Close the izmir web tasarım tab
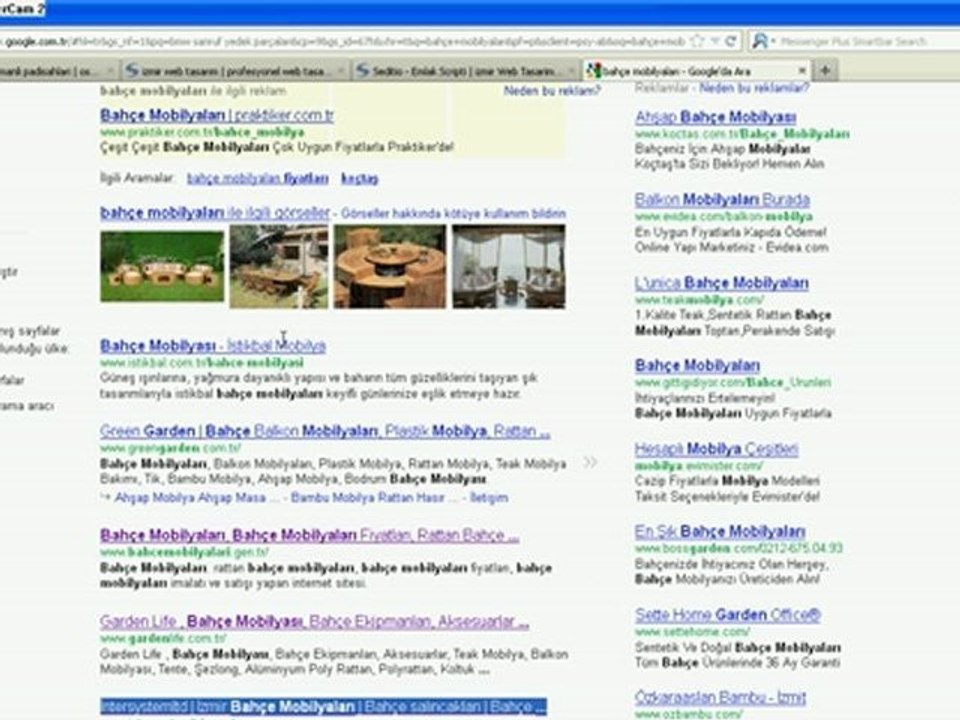 (342, 71)
